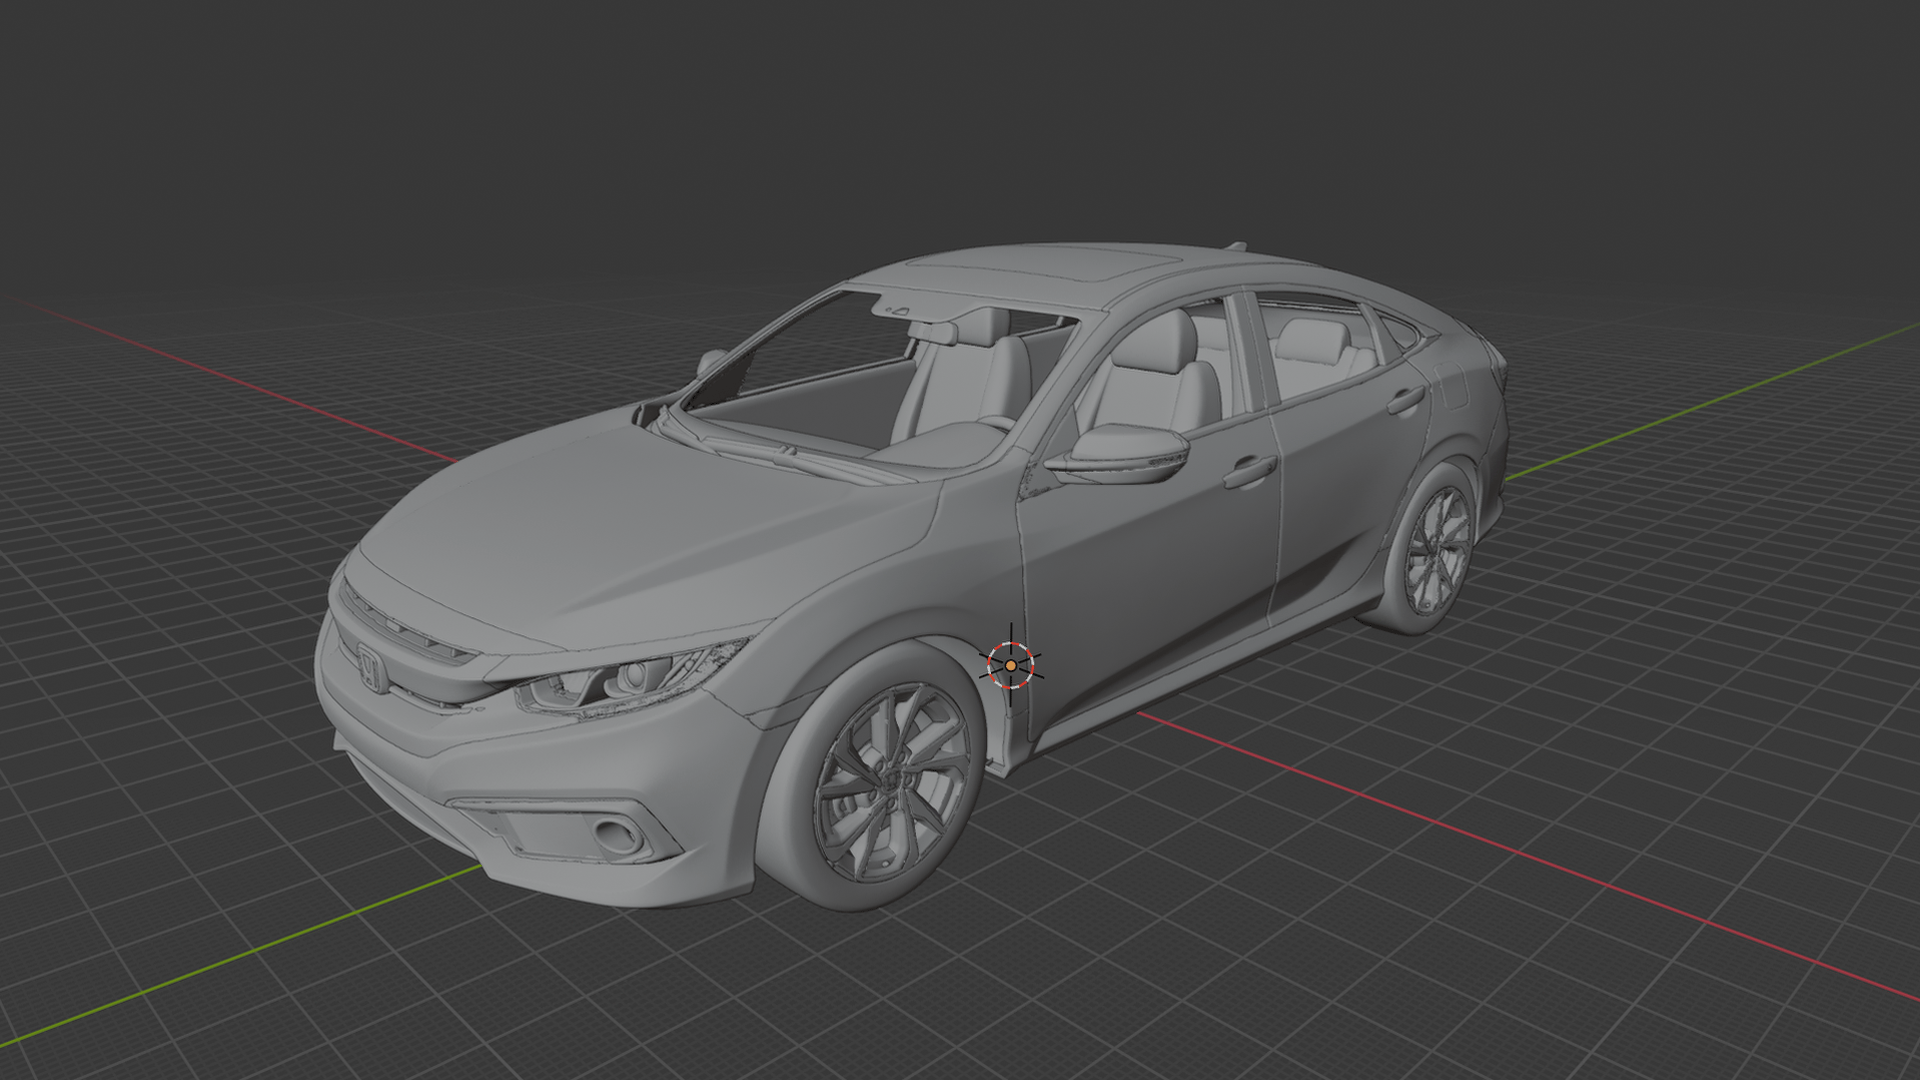The width and height of the screenshot is (1920, 1080).
Task: Click the 3D cursor on the car's fender
Action: [1011, 665]
